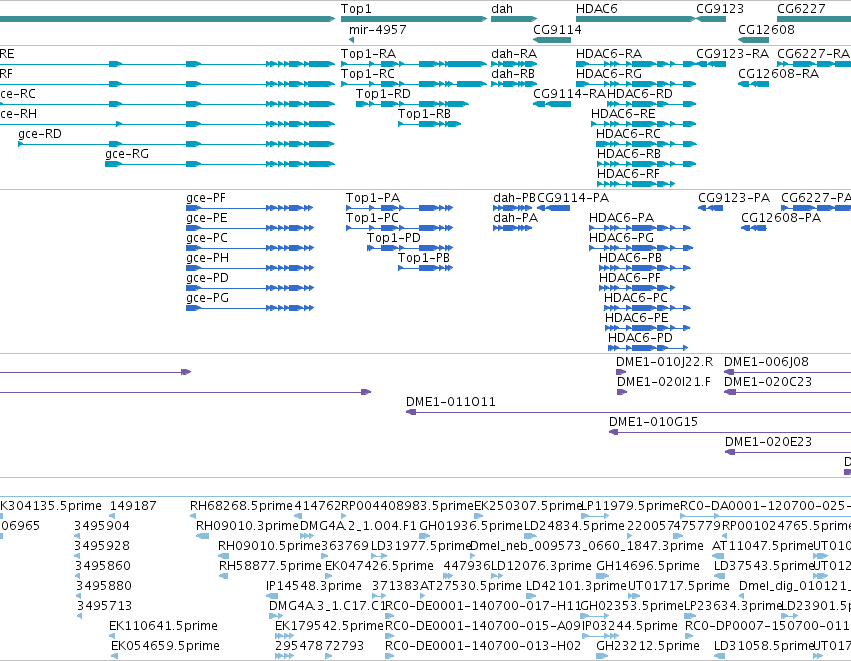Open the DME1-020C23 clone label
The width and height of the screenshot is (851, 661).
point(768,382)
